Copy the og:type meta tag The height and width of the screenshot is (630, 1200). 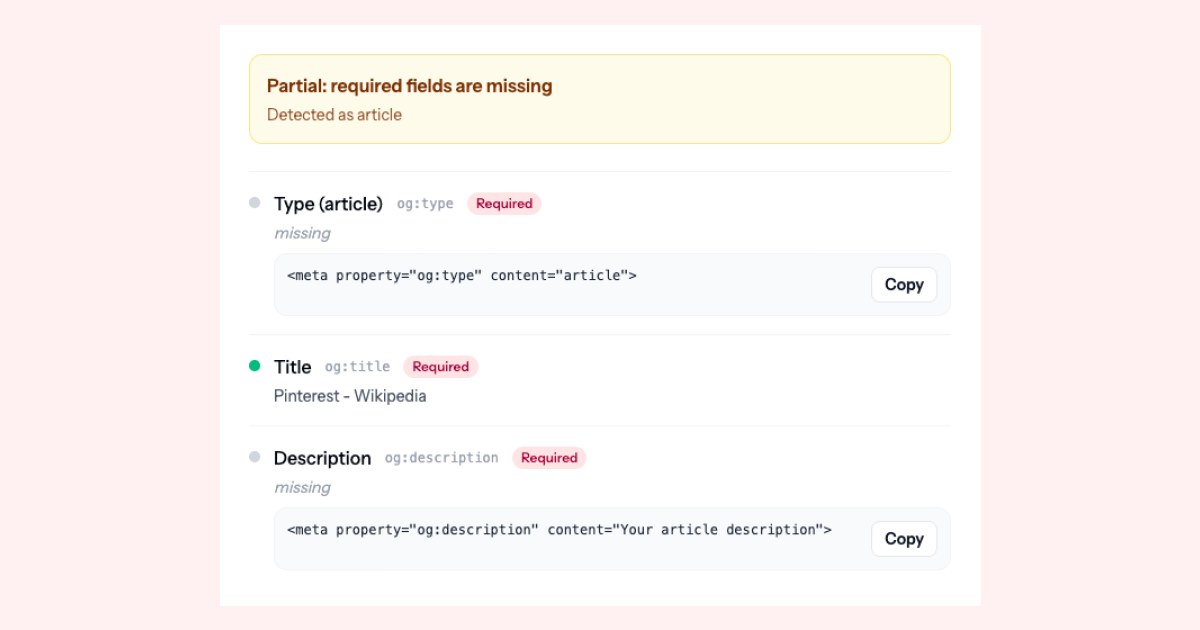point(904,284)
